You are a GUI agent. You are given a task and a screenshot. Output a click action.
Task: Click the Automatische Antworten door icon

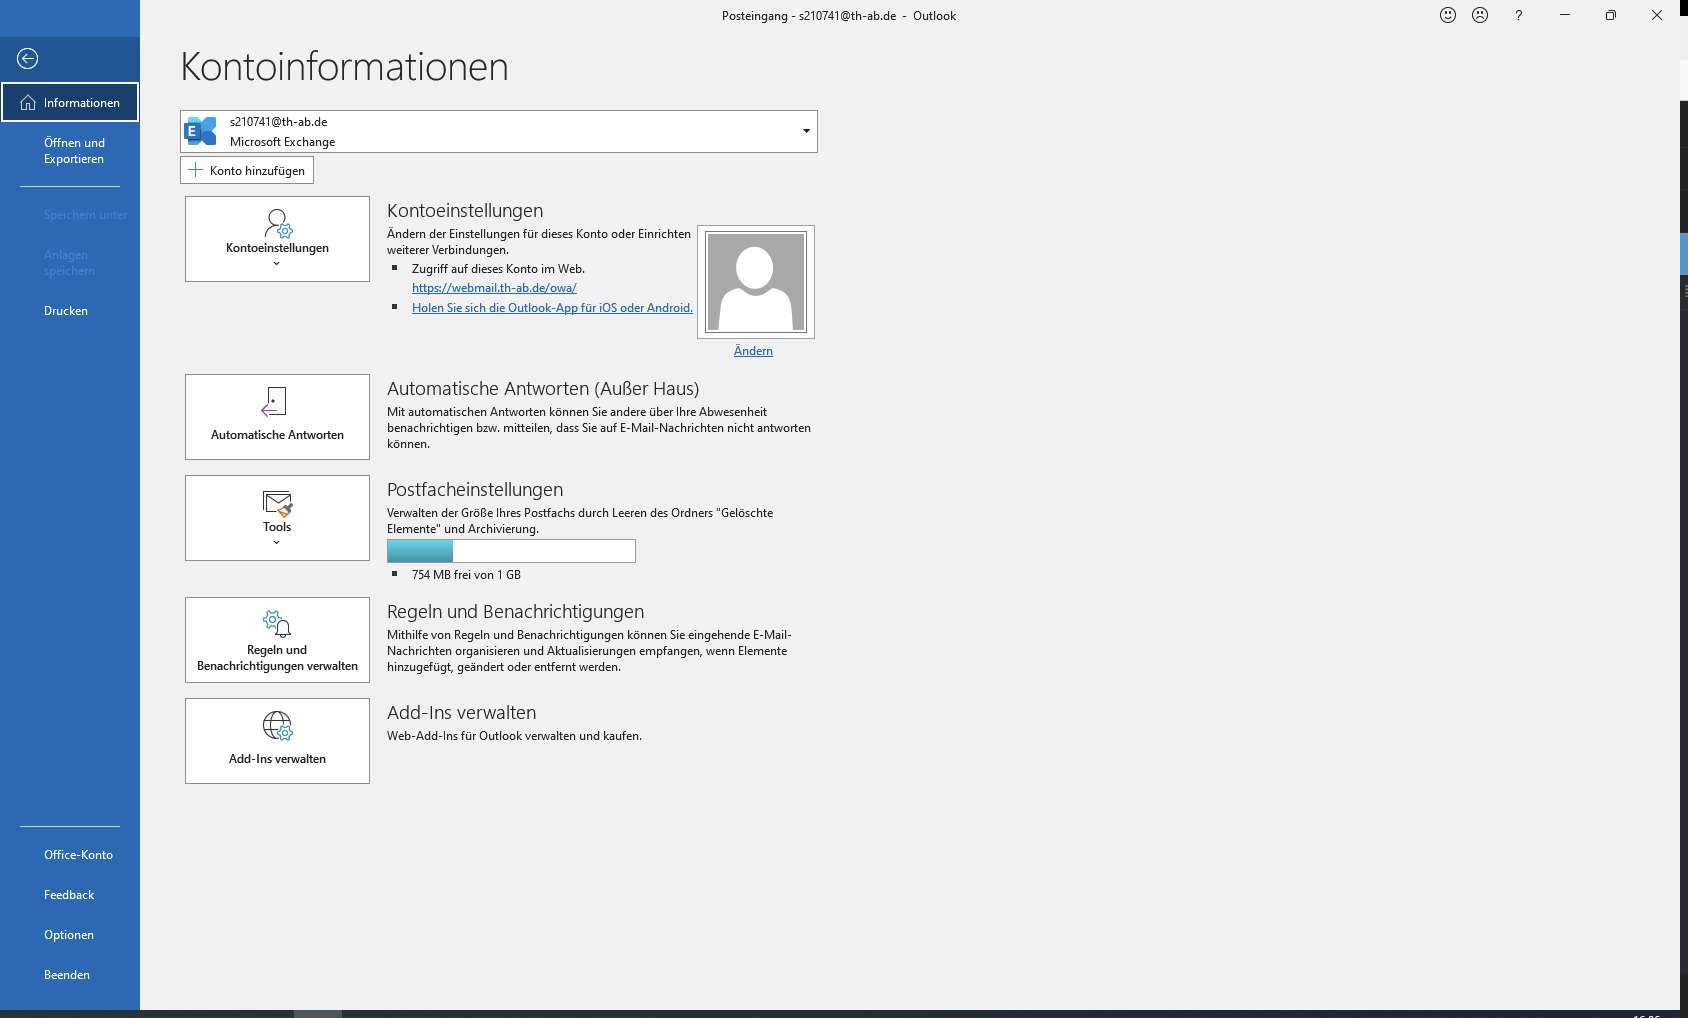click(273, 402)
